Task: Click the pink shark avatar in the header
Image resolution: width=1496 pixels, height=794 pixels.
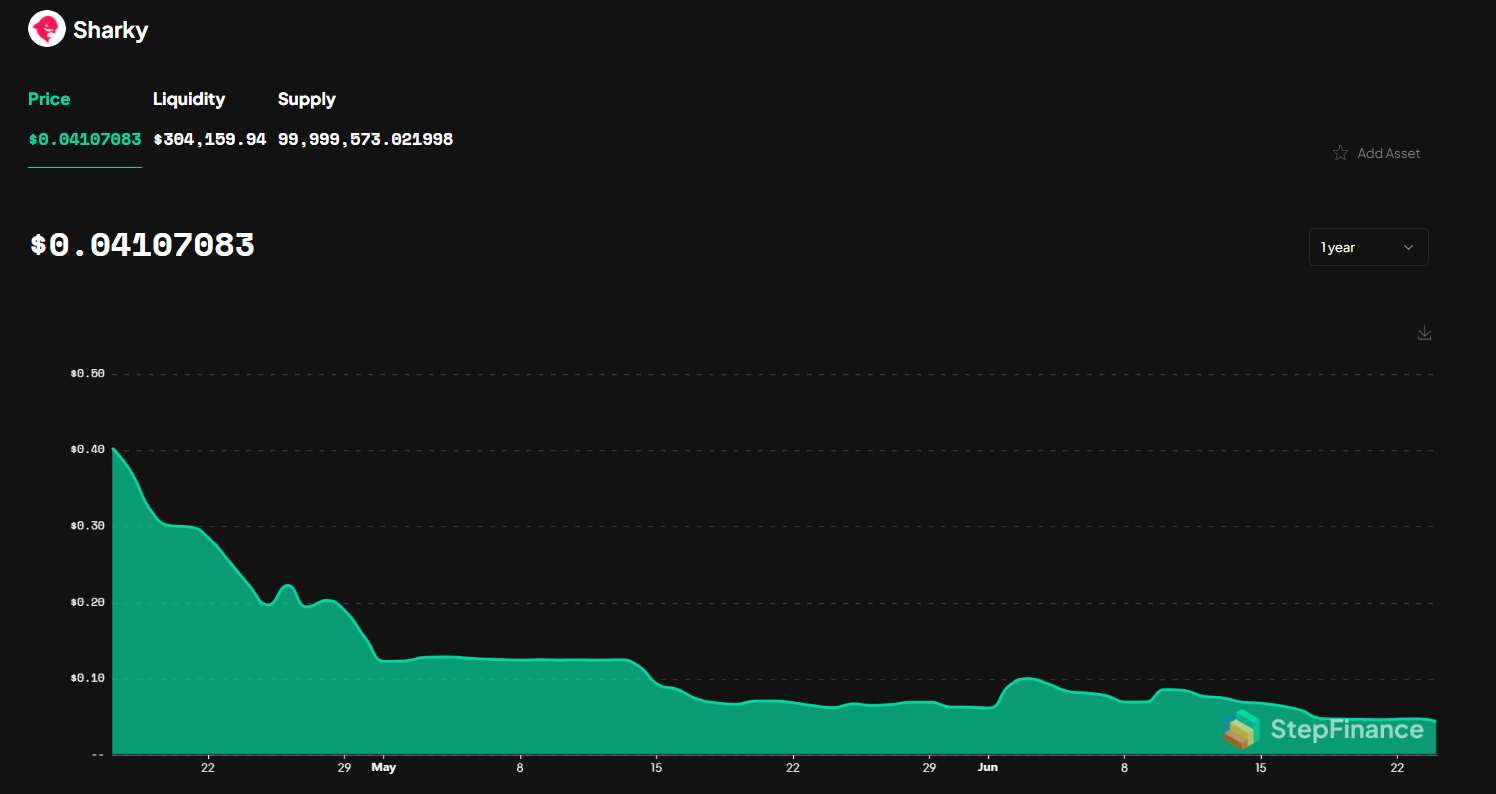Action: click(x=46, y=29)
